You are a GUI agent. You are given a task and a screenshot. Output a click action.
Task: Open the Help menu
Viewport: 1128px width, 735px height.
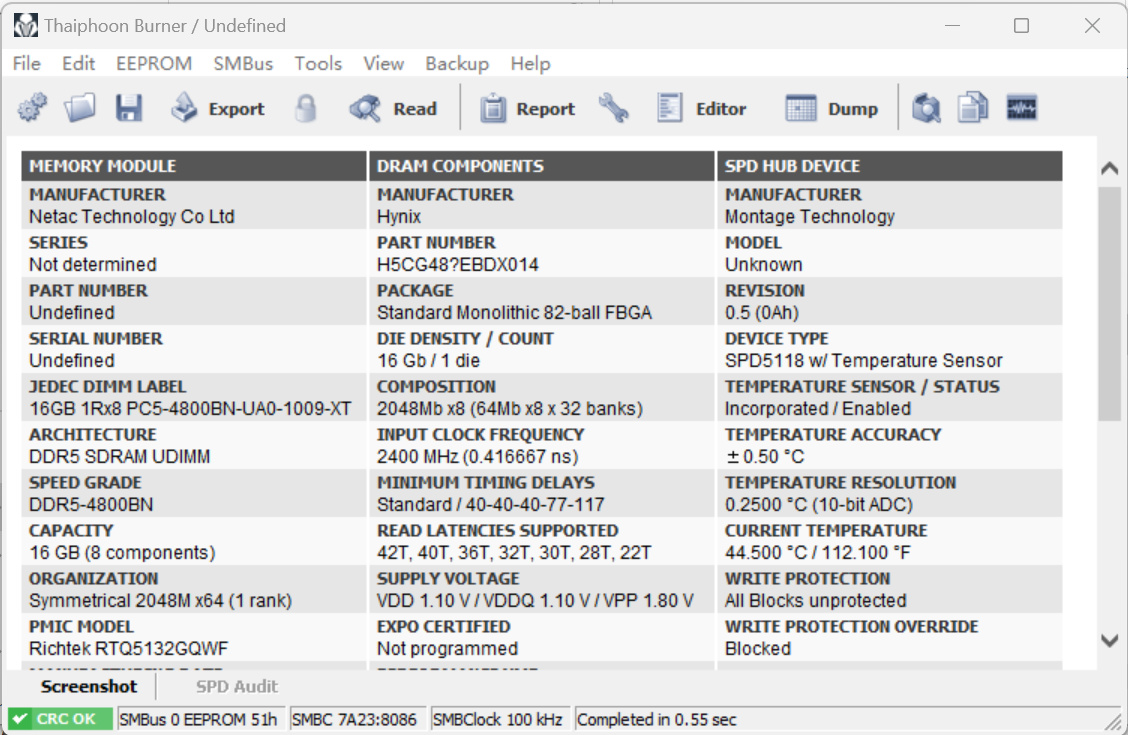click(x=530, y=63)
